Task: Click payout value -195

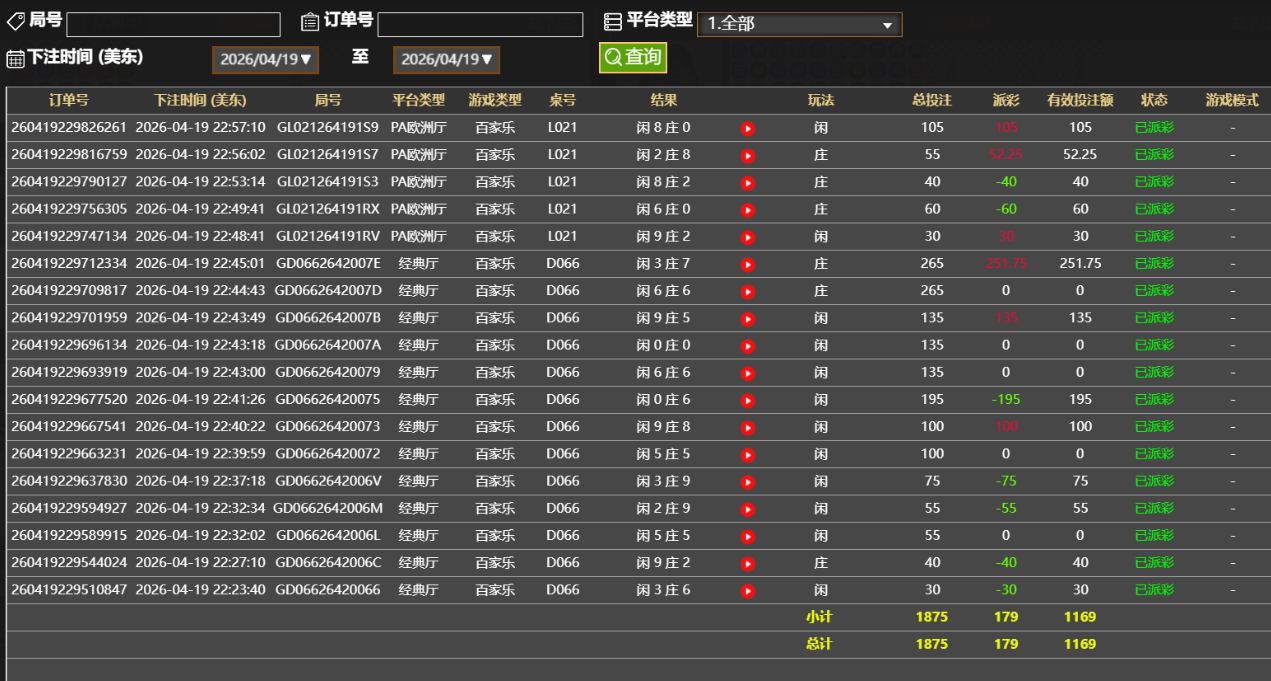Action: 1006,400
